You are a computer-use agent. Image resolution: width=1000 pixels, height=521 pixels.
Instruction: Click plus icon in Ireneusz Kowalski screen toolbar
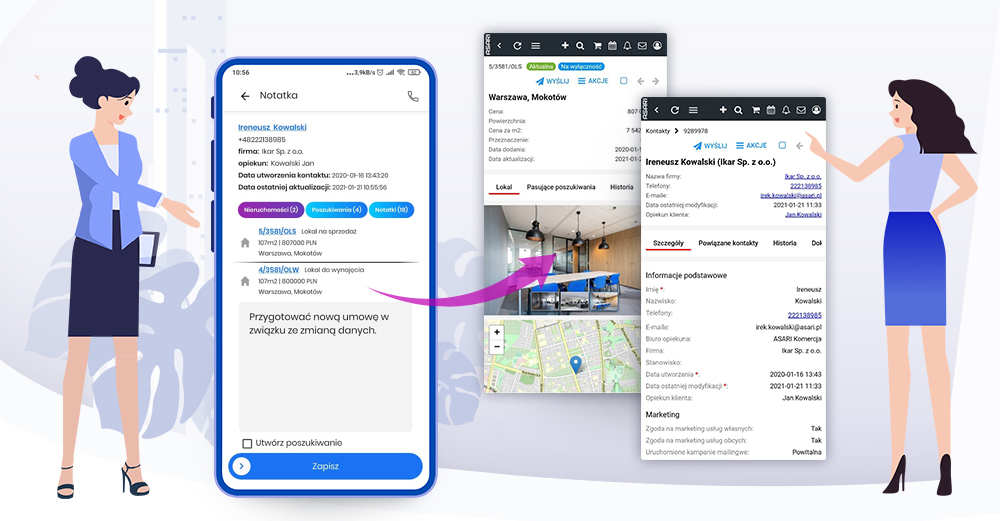(723, 110)
